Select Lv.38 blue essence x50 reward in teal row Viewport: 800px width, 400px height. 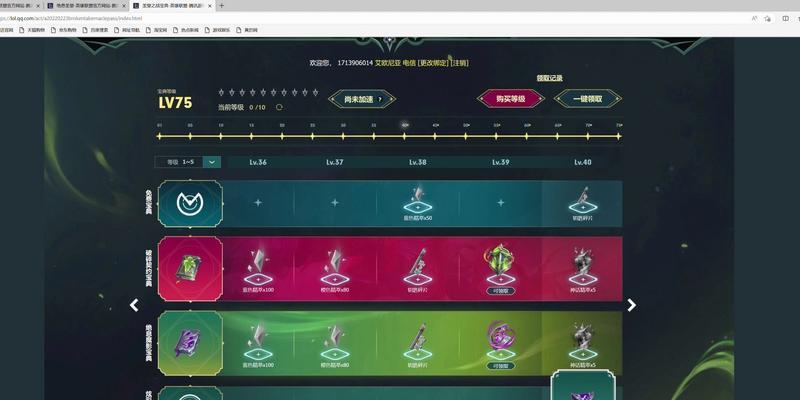[417, 203]
